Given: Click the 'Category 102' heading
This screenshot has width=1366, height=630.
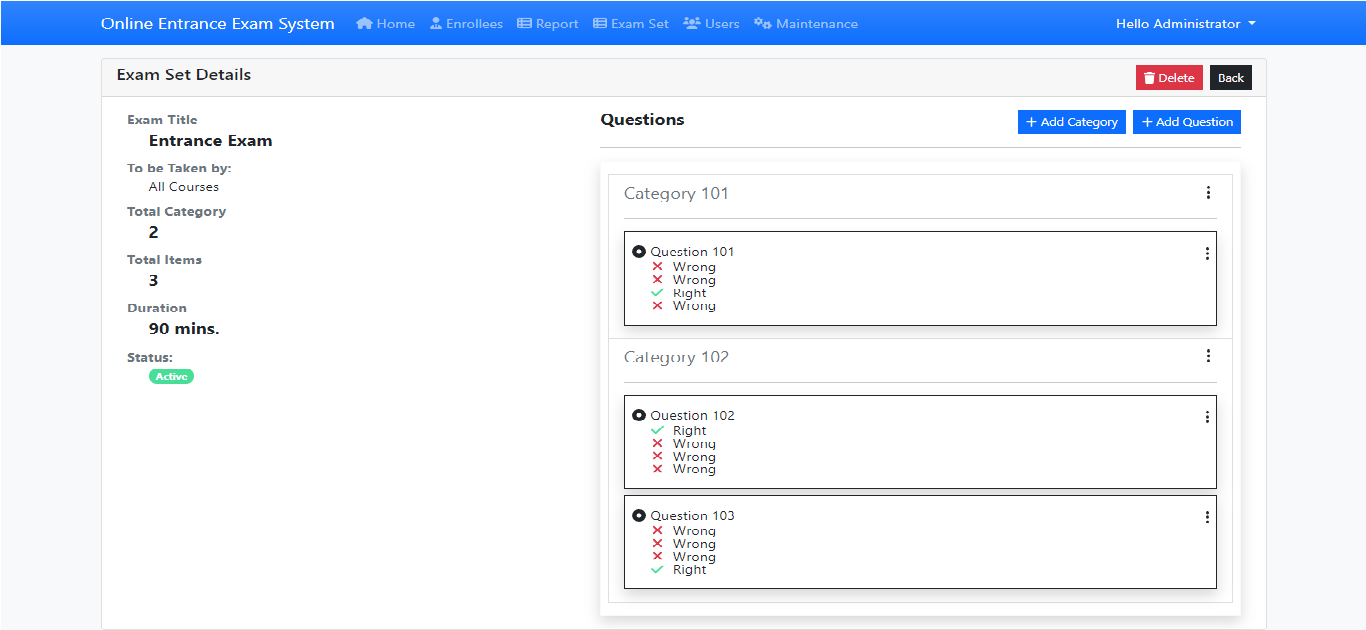Looking at the screenshot, I should click(x=676, y=357).
